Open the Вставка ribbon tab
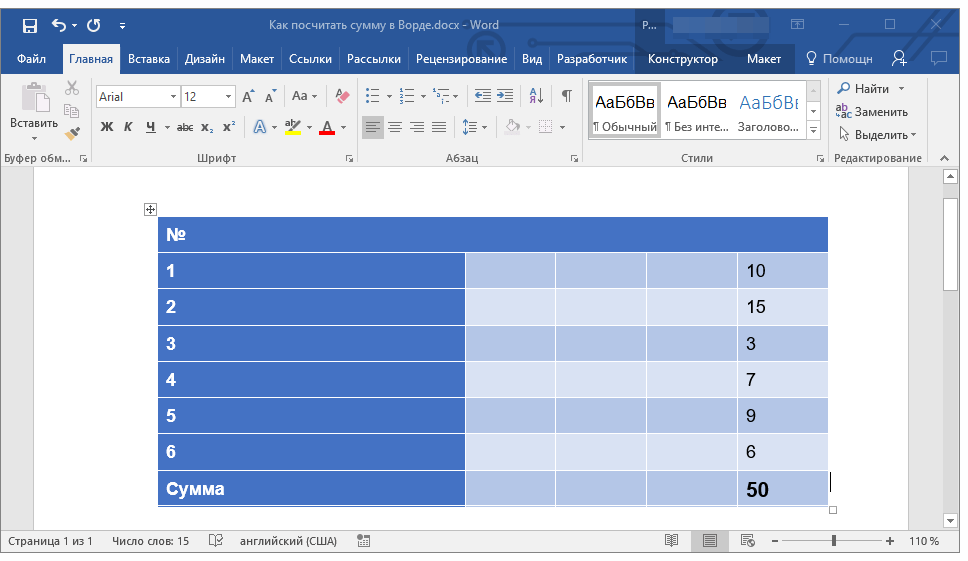The image size is (968, 561). [149, 59]
